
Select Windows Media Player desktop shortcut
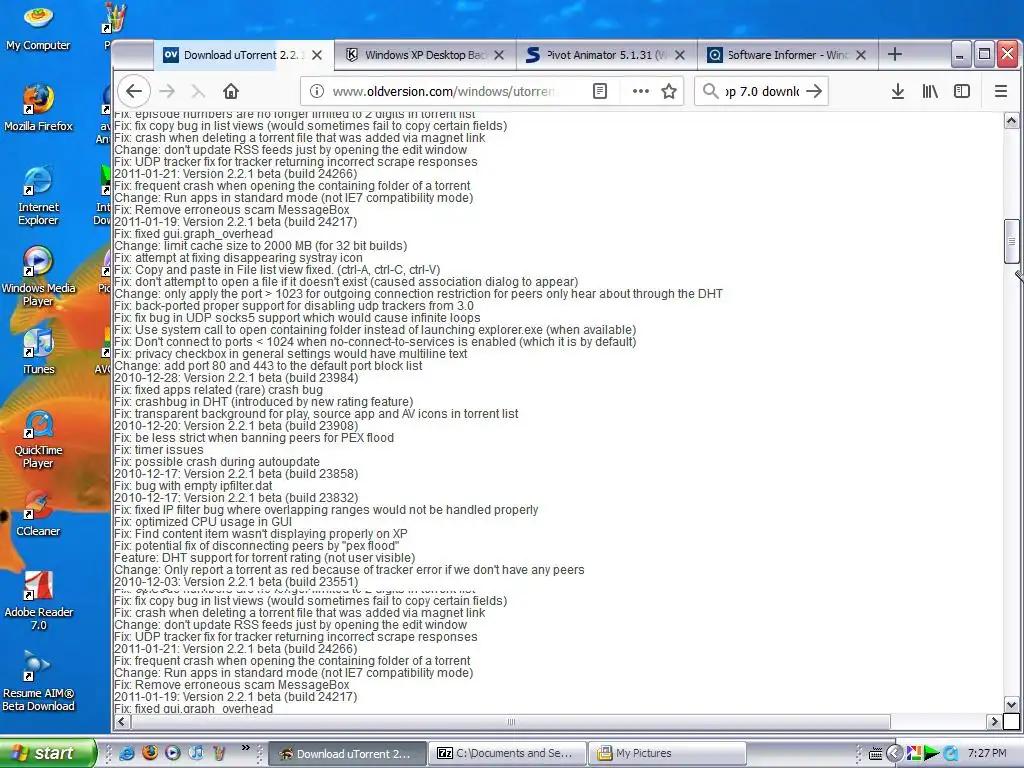[x=38, y=276]
